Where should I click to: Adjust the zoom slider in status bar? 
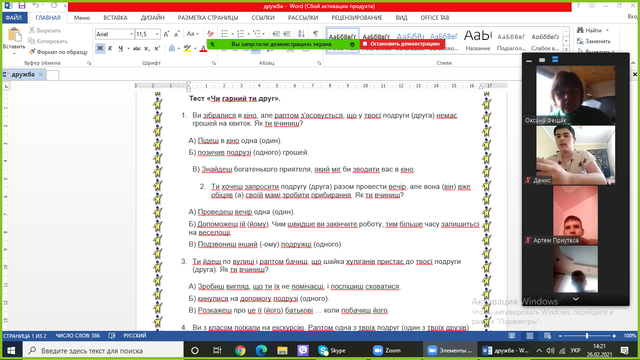tap(587, 336)
